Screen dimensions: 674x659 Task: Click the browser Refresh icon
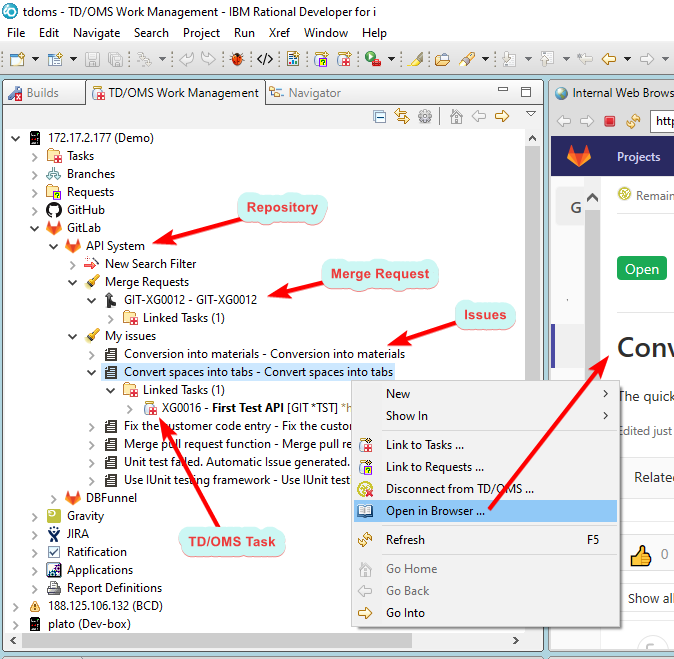[632, 121]
